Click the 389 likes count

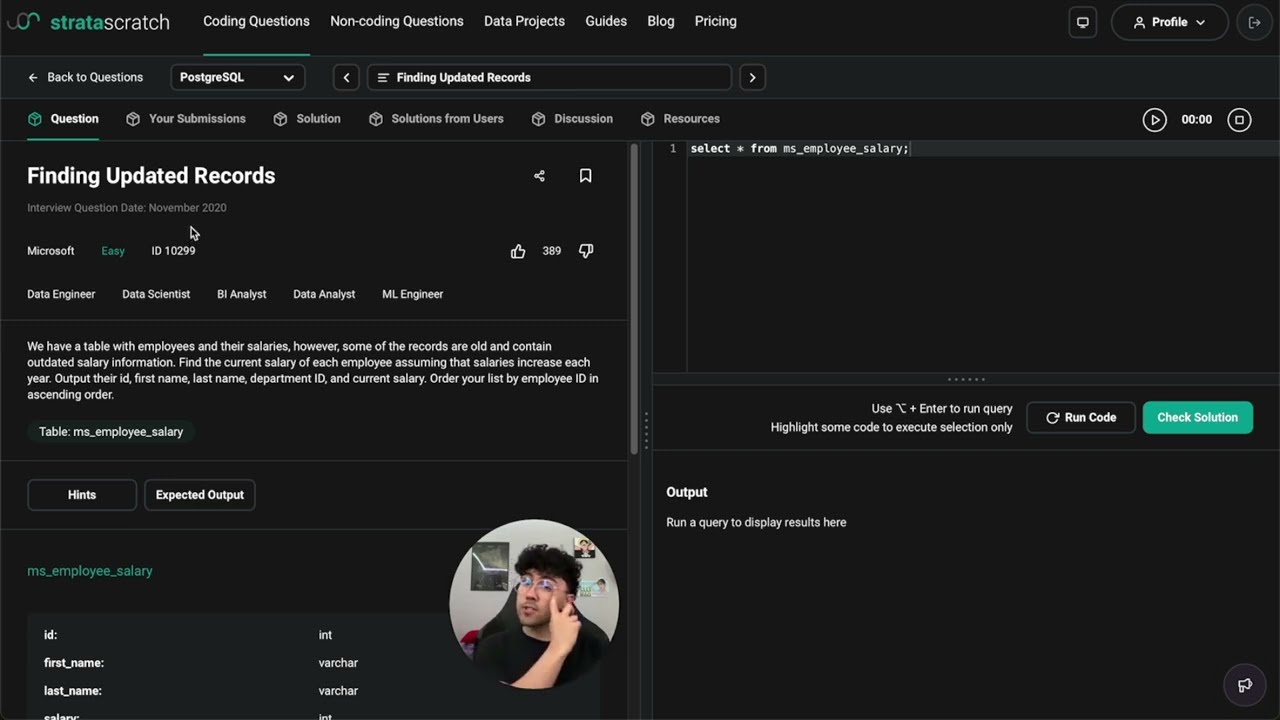click(552, 251)
